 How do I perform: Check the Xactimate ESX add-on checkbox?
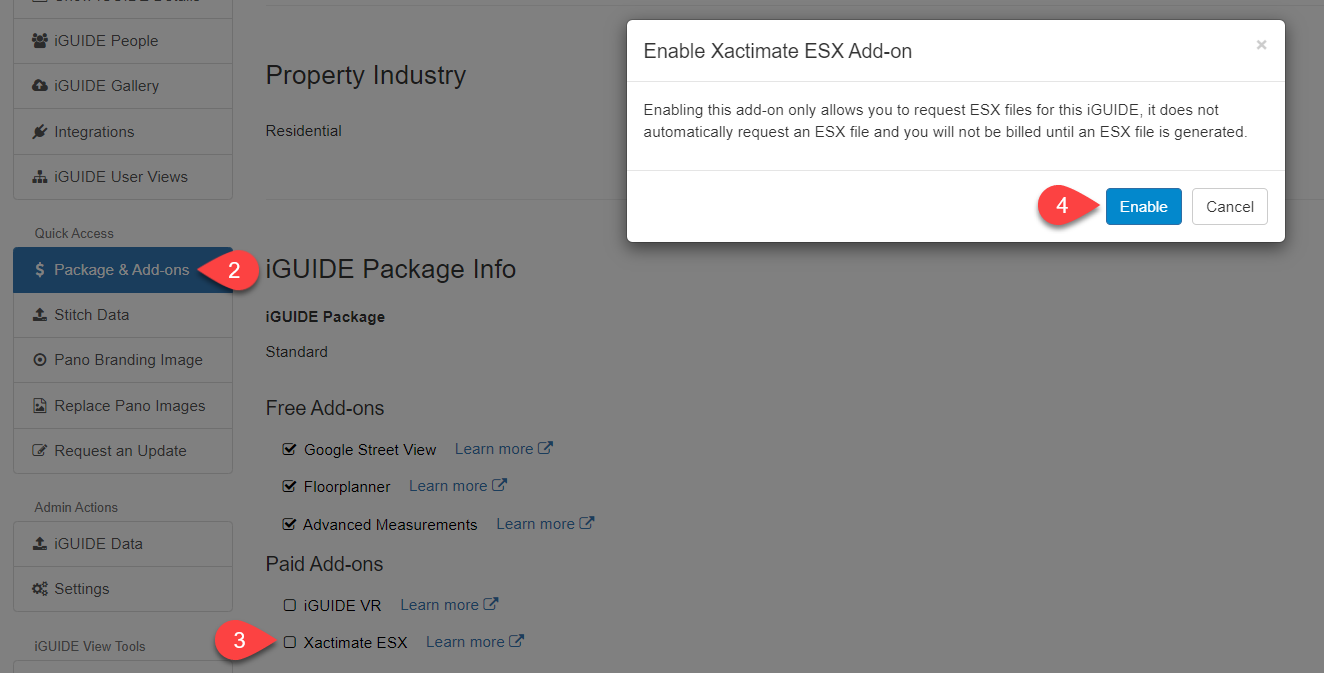(x=290, y=642)
